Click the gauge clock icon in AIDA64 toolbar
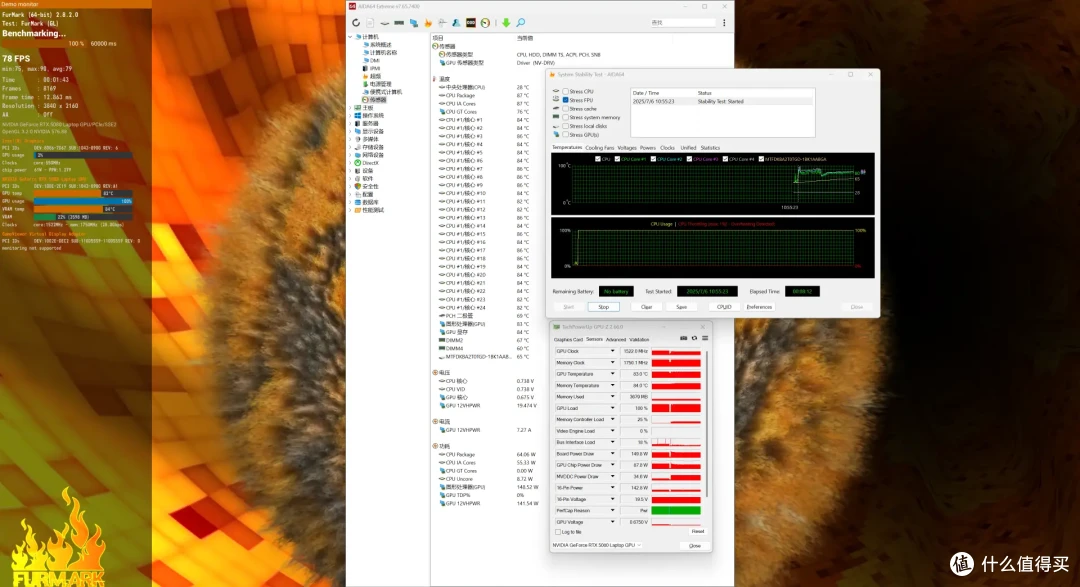Image resolution: width=1080 pixels, height=587 pixels. pyautogui.click(x=485, y=23)
